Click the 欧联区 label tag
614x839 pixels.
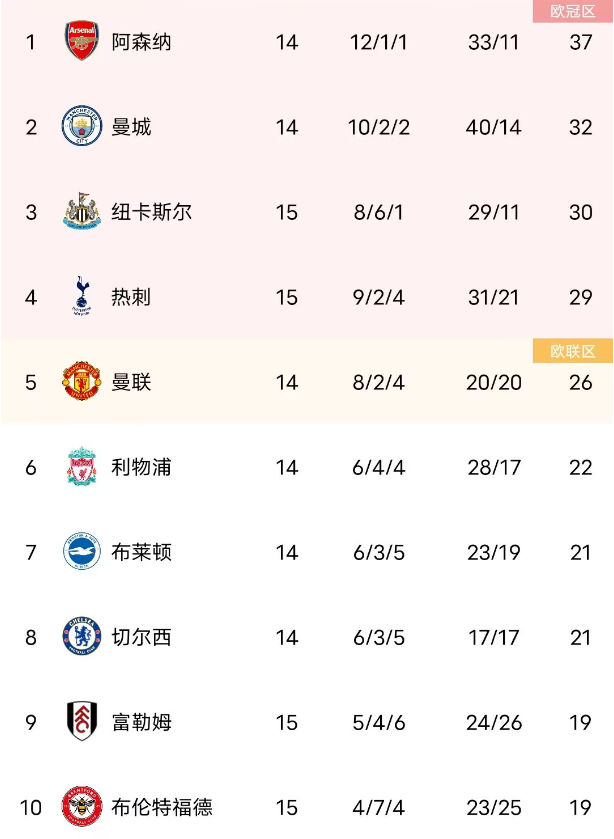pyautogui.click(x=572, y=351)
